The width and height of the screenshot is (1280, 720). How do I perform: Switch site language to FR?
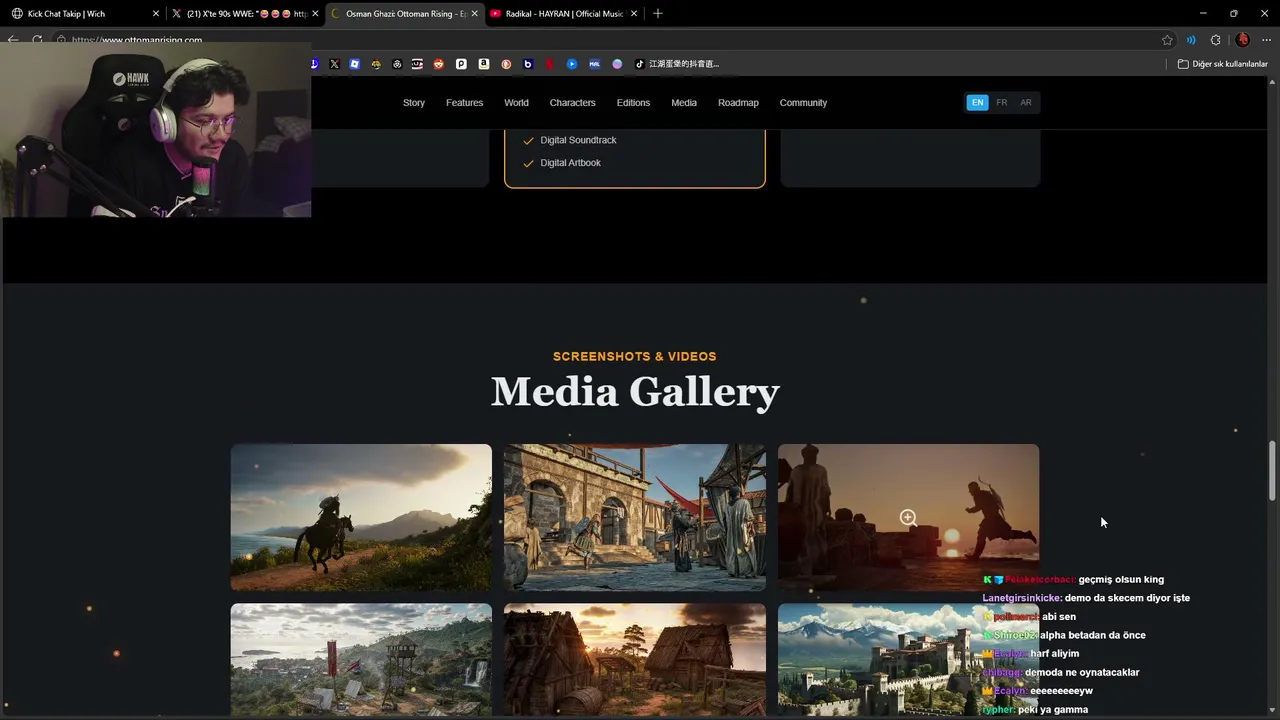tap(1001, 103)
